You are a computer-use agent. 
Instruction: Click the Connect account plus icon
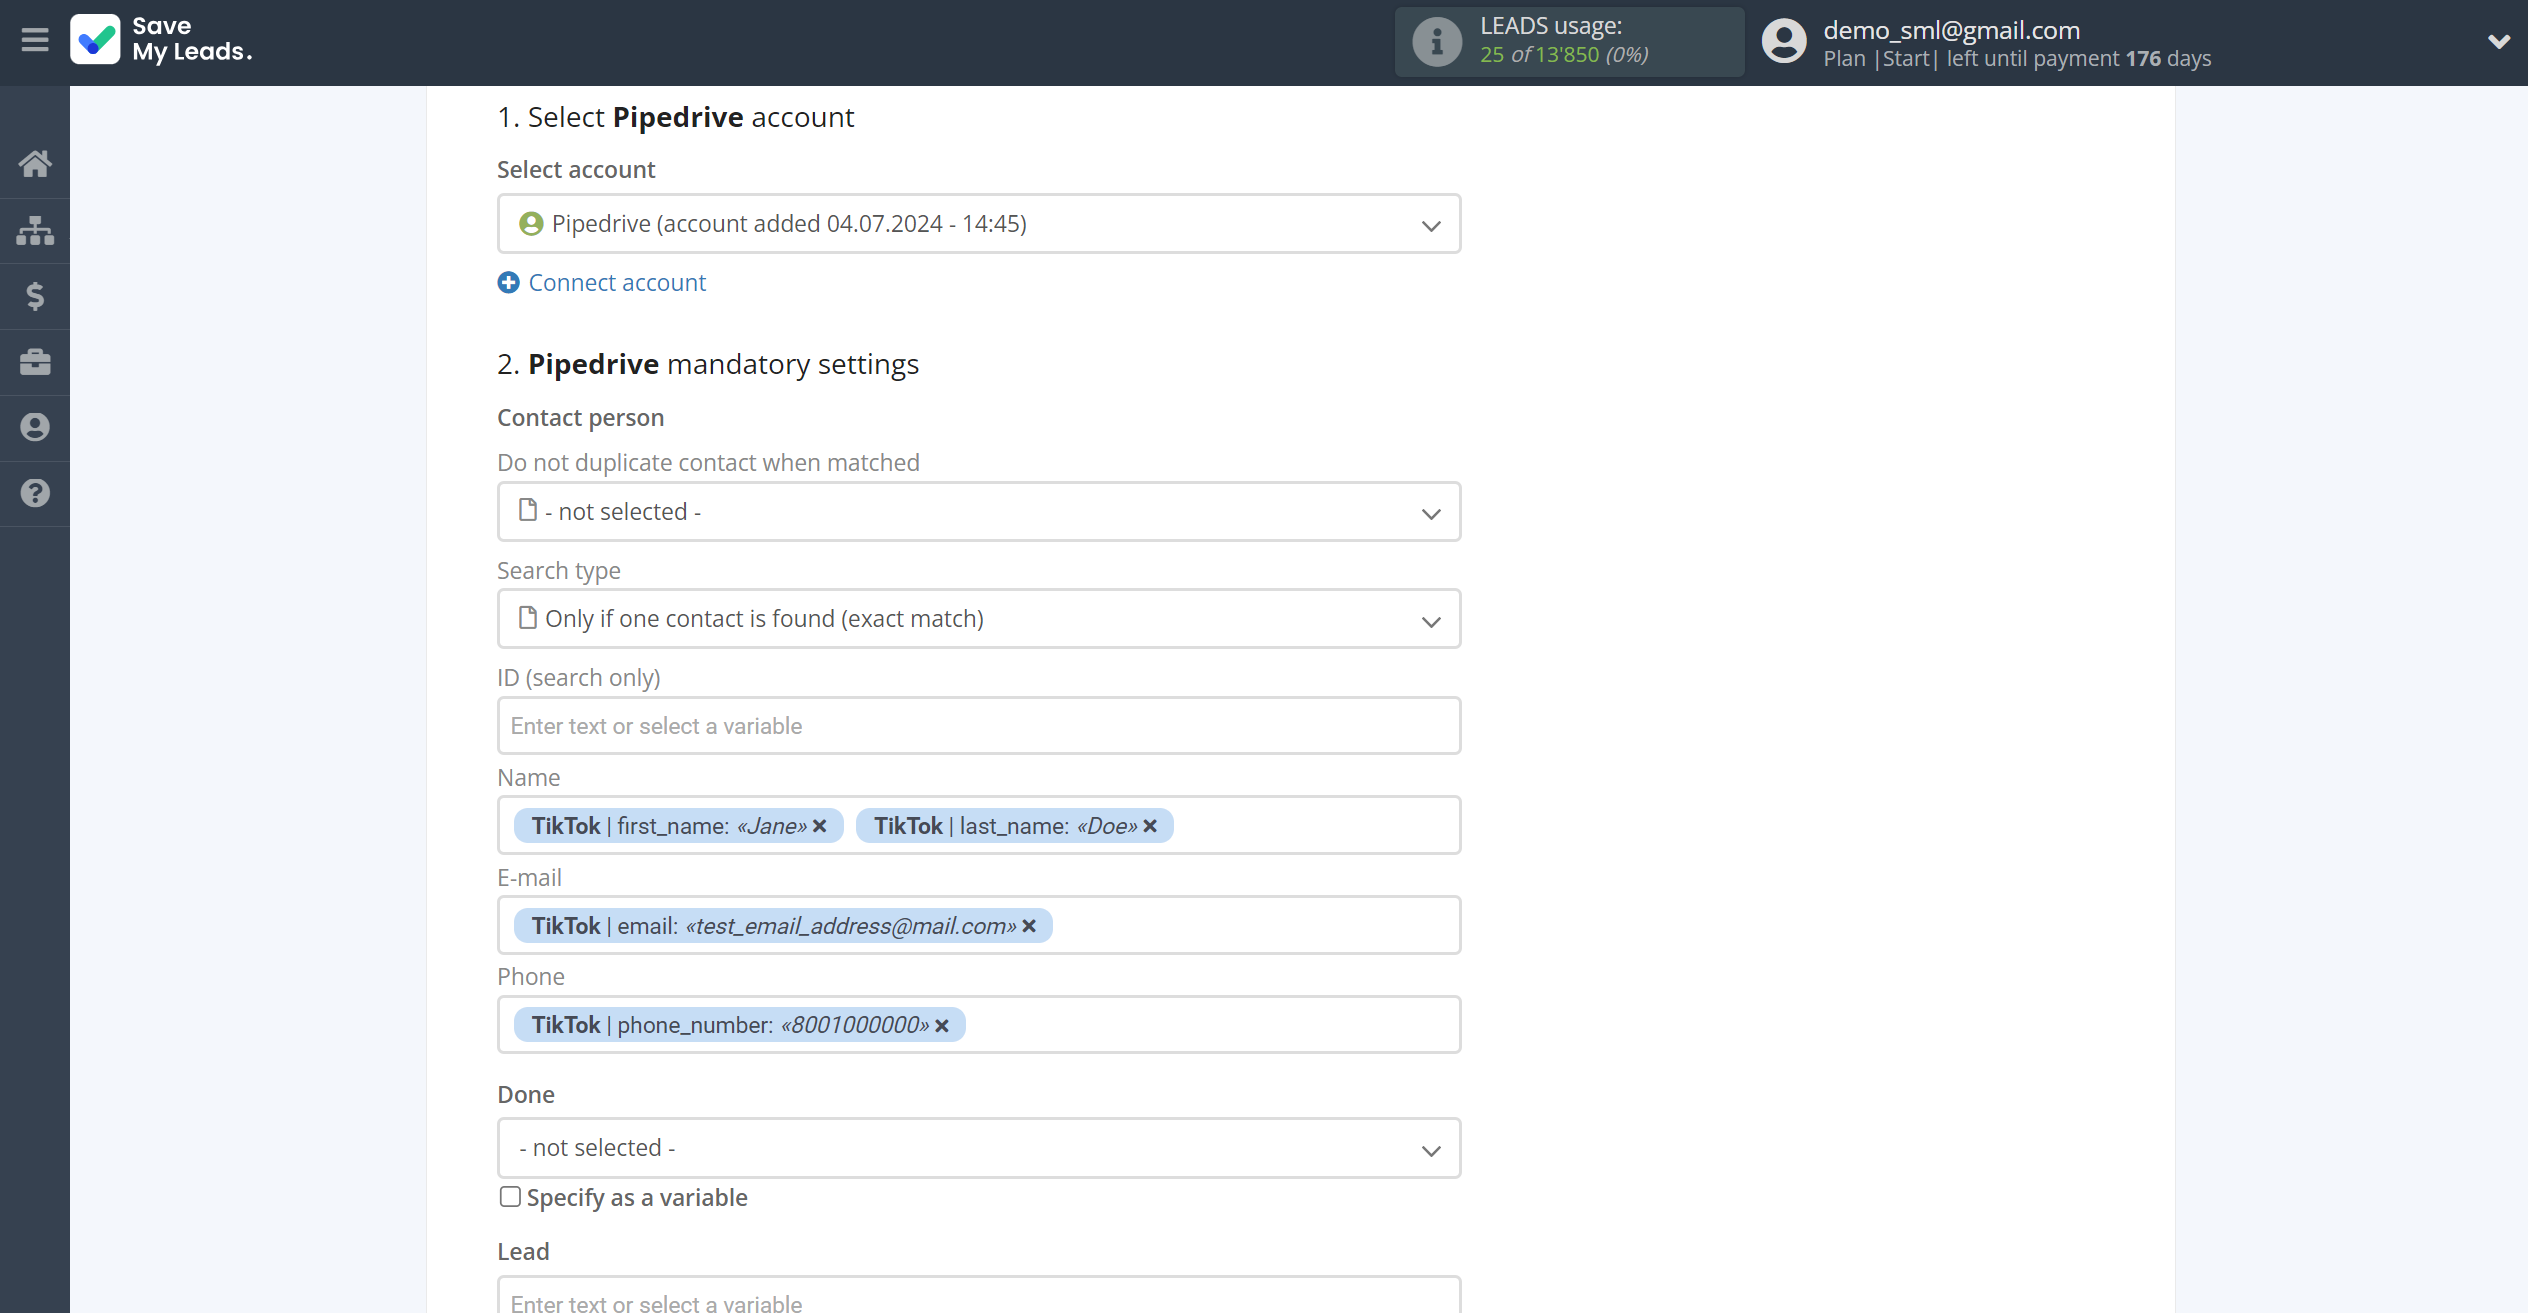[508, 283]
